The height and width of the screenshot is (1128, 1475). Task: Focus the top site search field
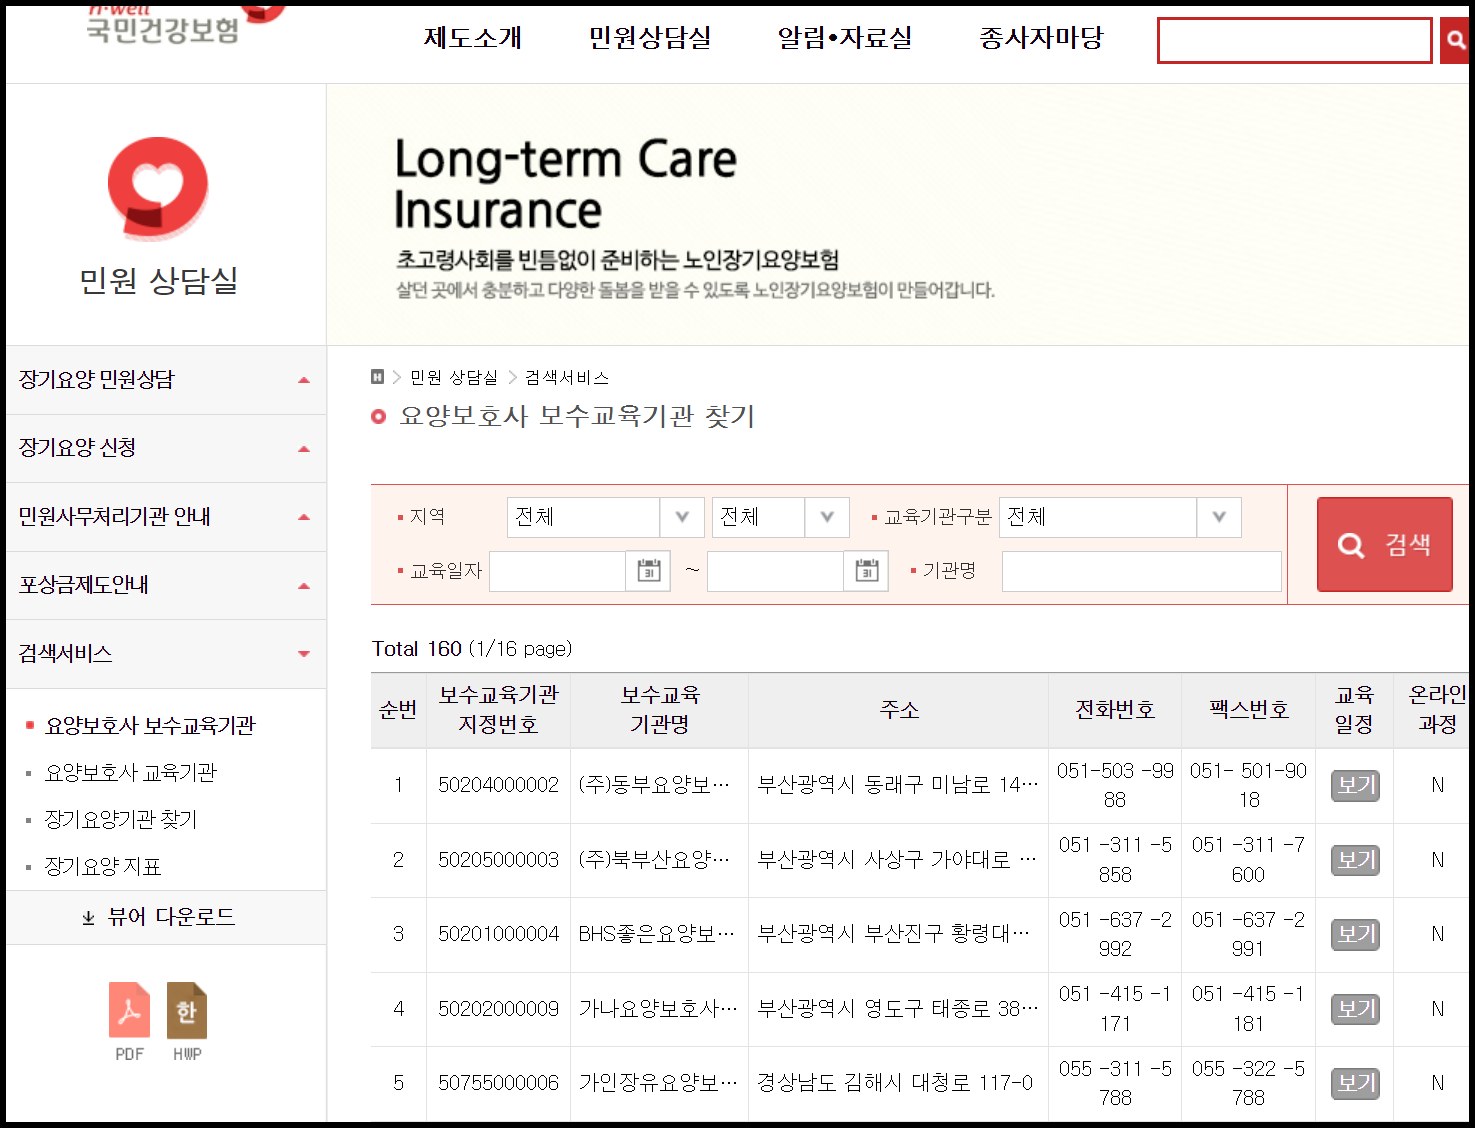tap(1295, 40)
